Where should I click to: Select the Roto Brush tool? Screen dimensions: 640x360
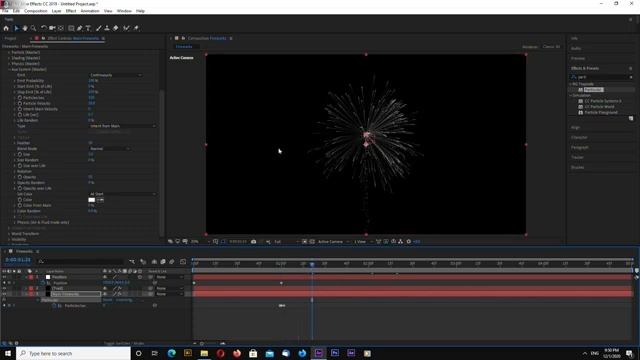click(x=126, y=28)
